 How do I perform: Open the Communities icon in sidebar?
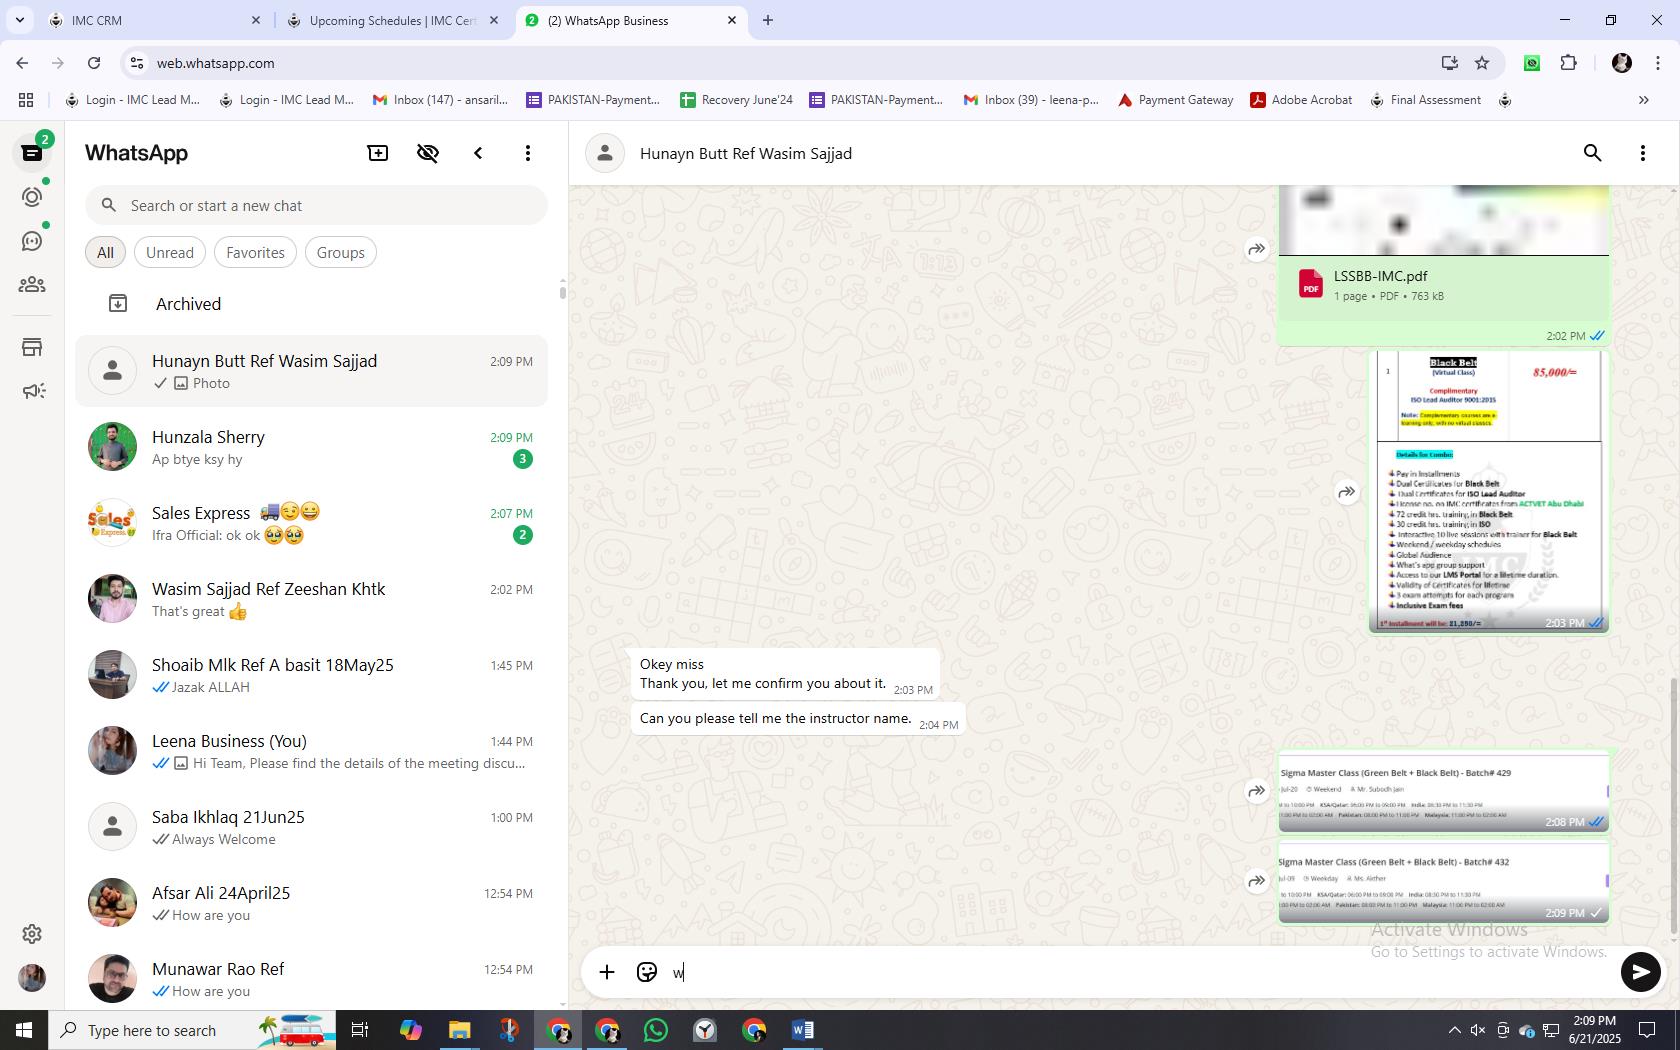click(32, 285)
